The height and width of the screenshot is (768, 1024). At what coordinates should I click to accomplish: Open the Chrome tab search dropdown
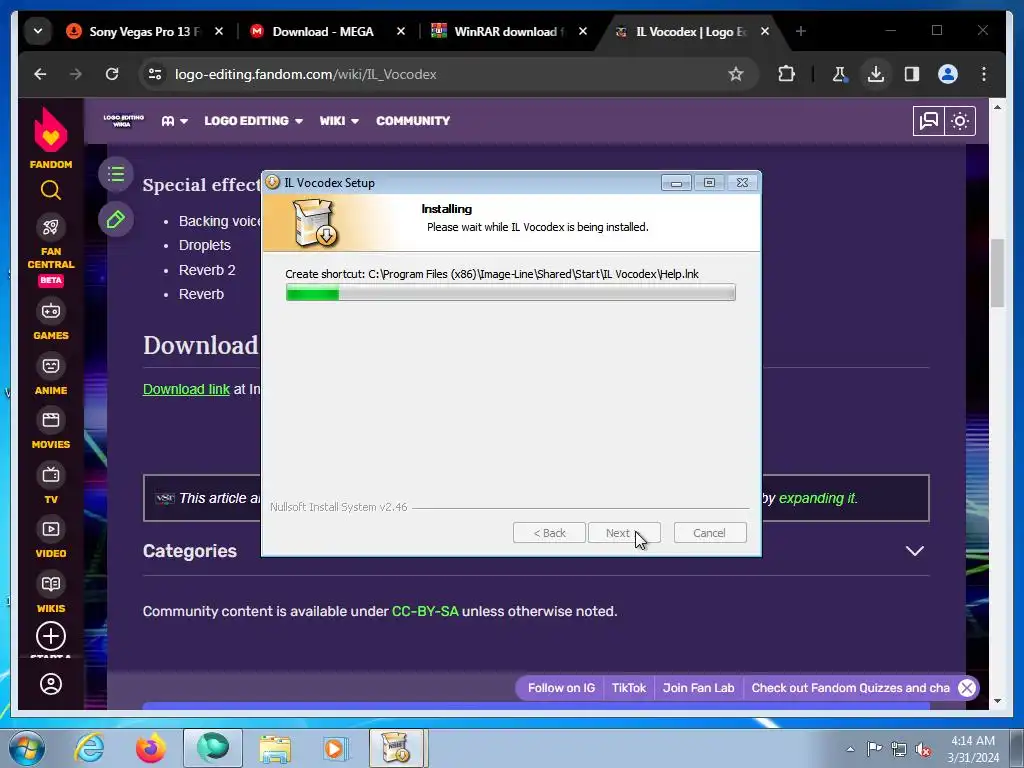(x=38, y=31)
